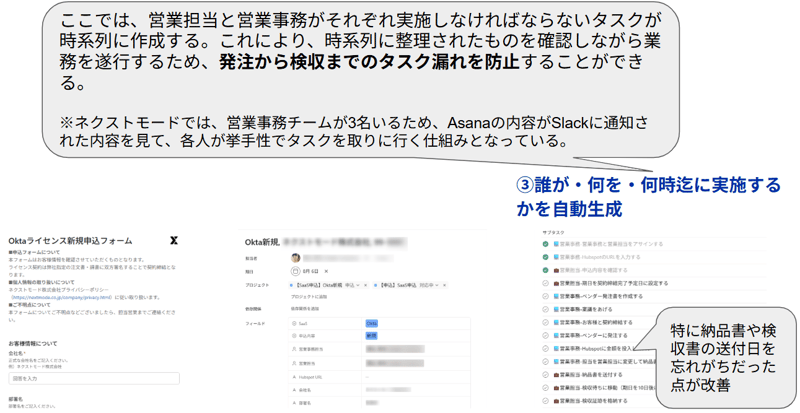Screen dimensions: 800x413
Task: Click the Hubspot URL text field icon
Action: tap(294, 377)
